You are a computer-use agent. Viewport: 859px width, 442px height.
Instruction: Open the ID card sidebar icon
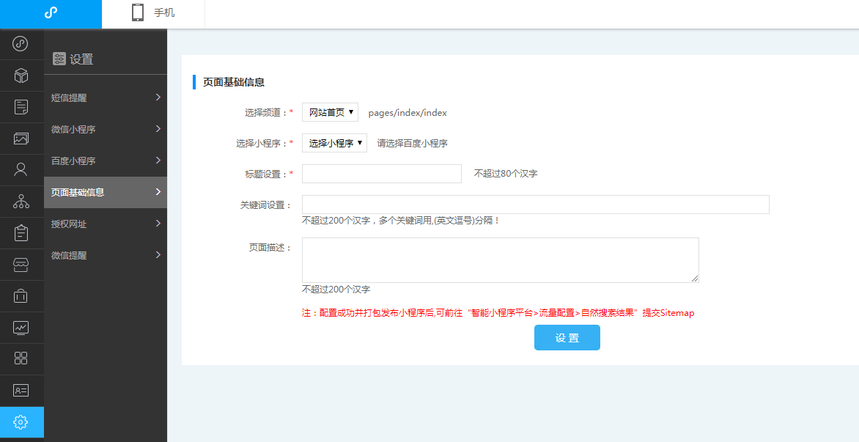click(21, 391)
